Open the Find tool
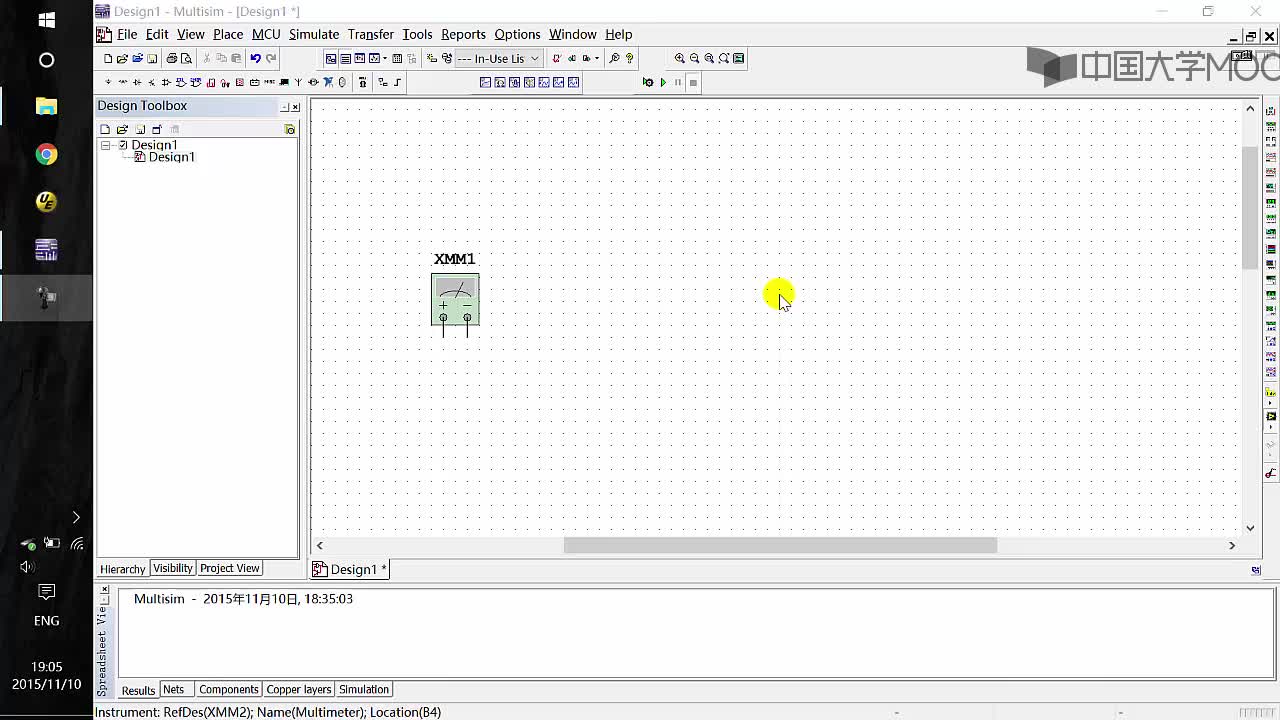Image resolution: width=1280 pixels, height=720 pixels. [614, 58]
